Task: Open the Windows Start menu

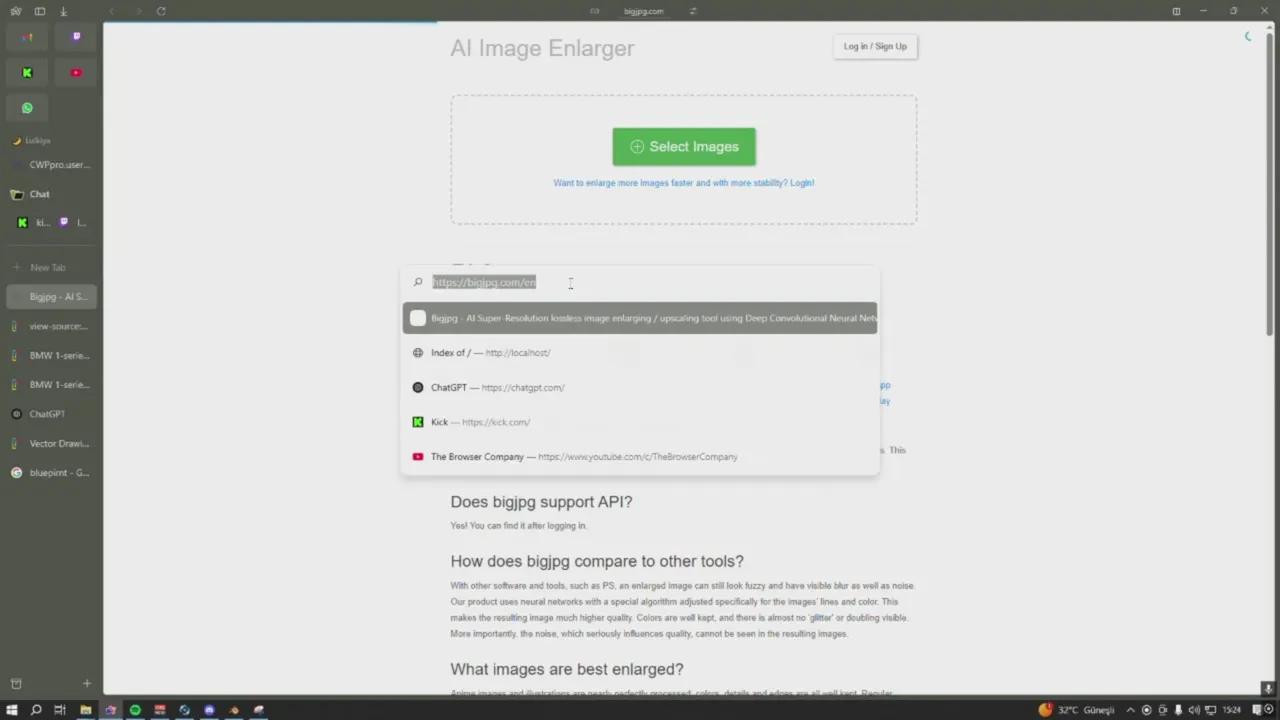Action: click(x=12, y=710)
